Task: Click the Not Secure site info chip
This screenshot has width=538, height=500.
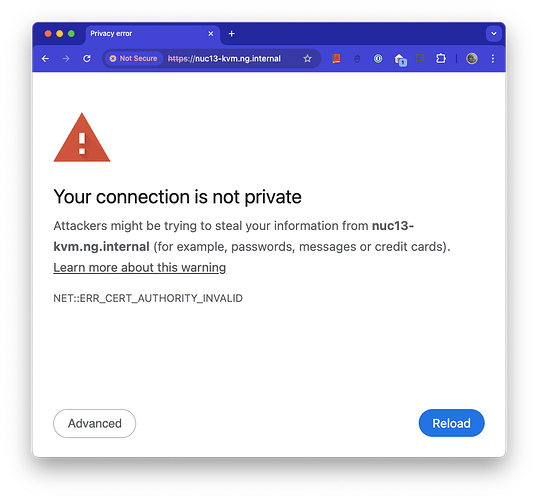Action: pos(133,59)
